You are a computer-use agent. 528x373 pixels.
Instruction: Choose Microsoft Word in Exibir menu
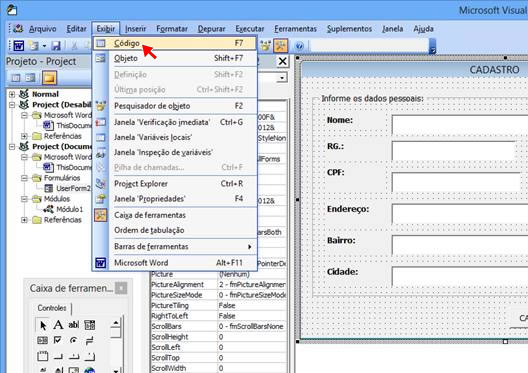pyautogui.click(x=175, y=263)
